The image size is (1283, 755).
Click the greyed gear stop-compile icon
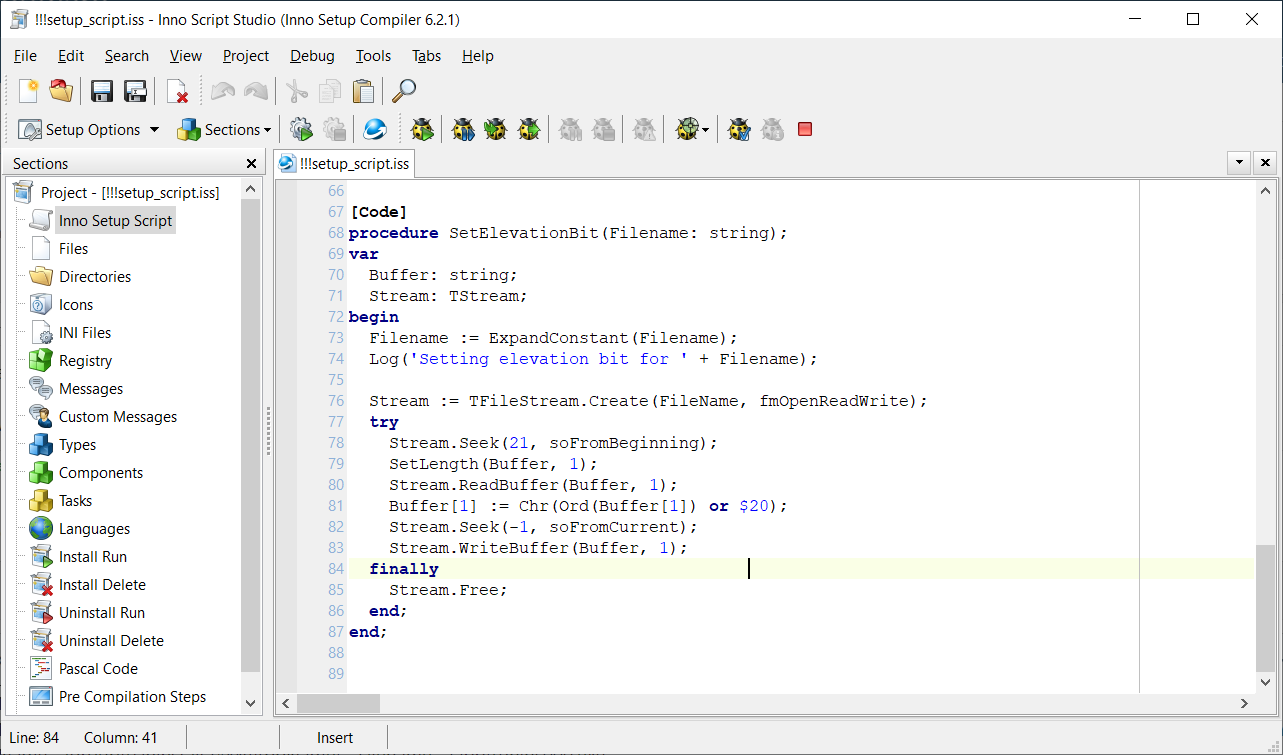pos(335,129)
